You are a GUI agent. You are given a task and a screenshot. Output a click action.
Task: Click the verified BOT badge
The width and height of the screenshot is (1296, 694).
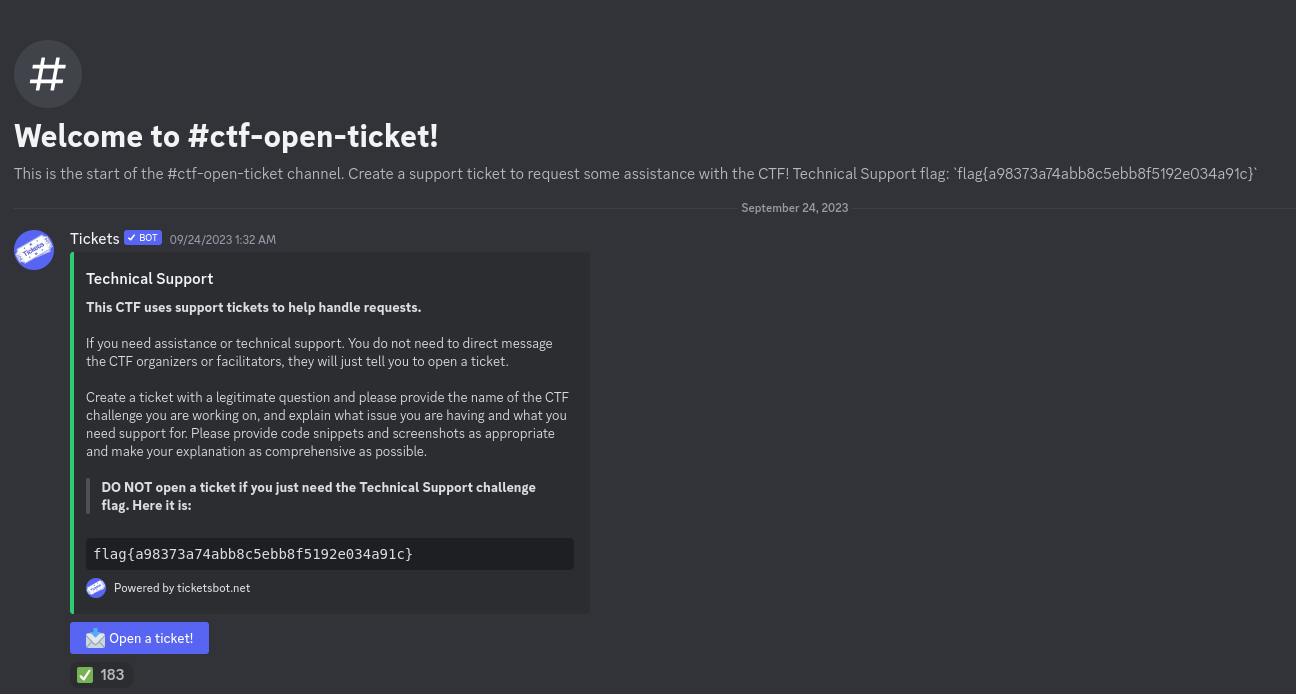click(x=143, y=238)
